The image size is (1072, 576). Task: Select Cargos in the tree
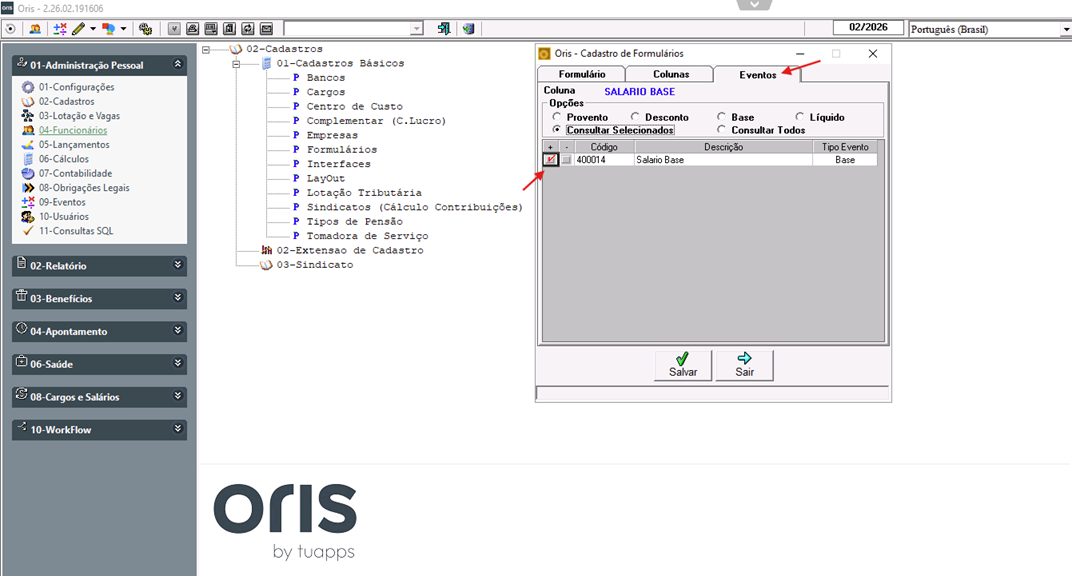coord(326,92)
